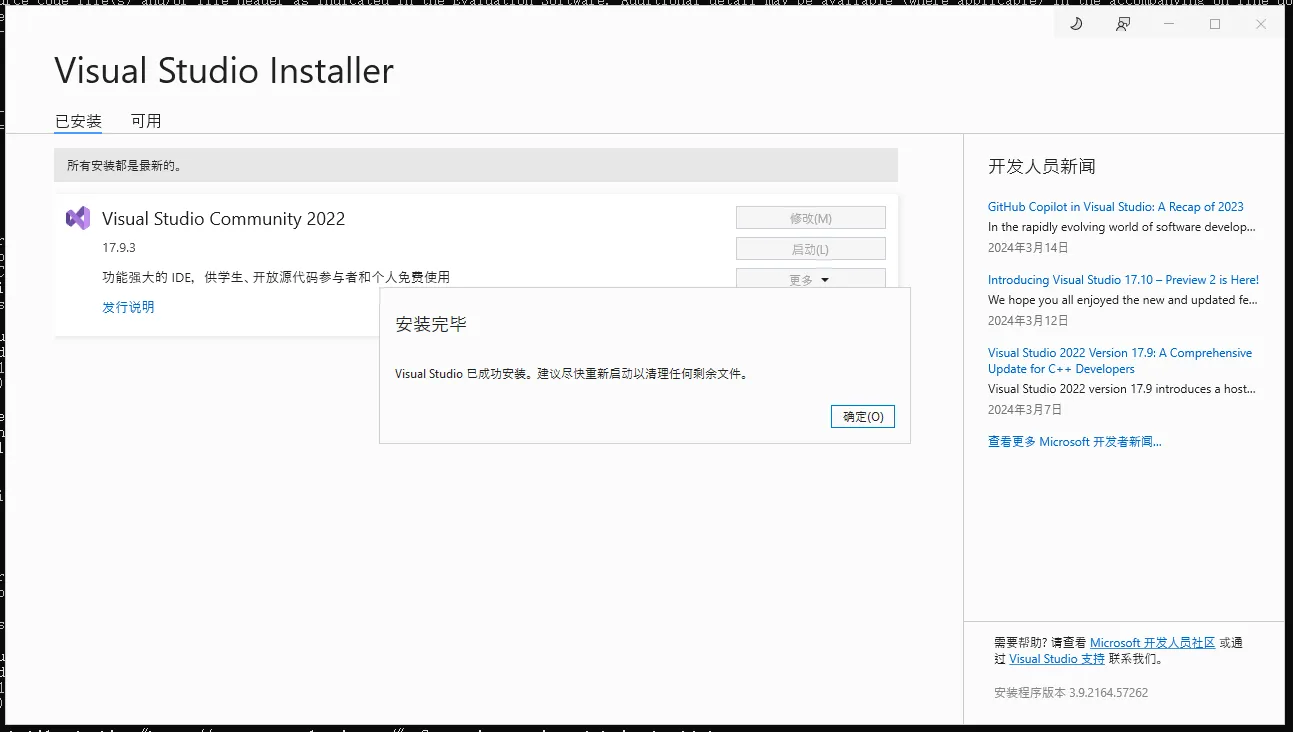1293x732 pixels.
Task: Switch to the 可用 tab
Action: click(x=146, y=121)
